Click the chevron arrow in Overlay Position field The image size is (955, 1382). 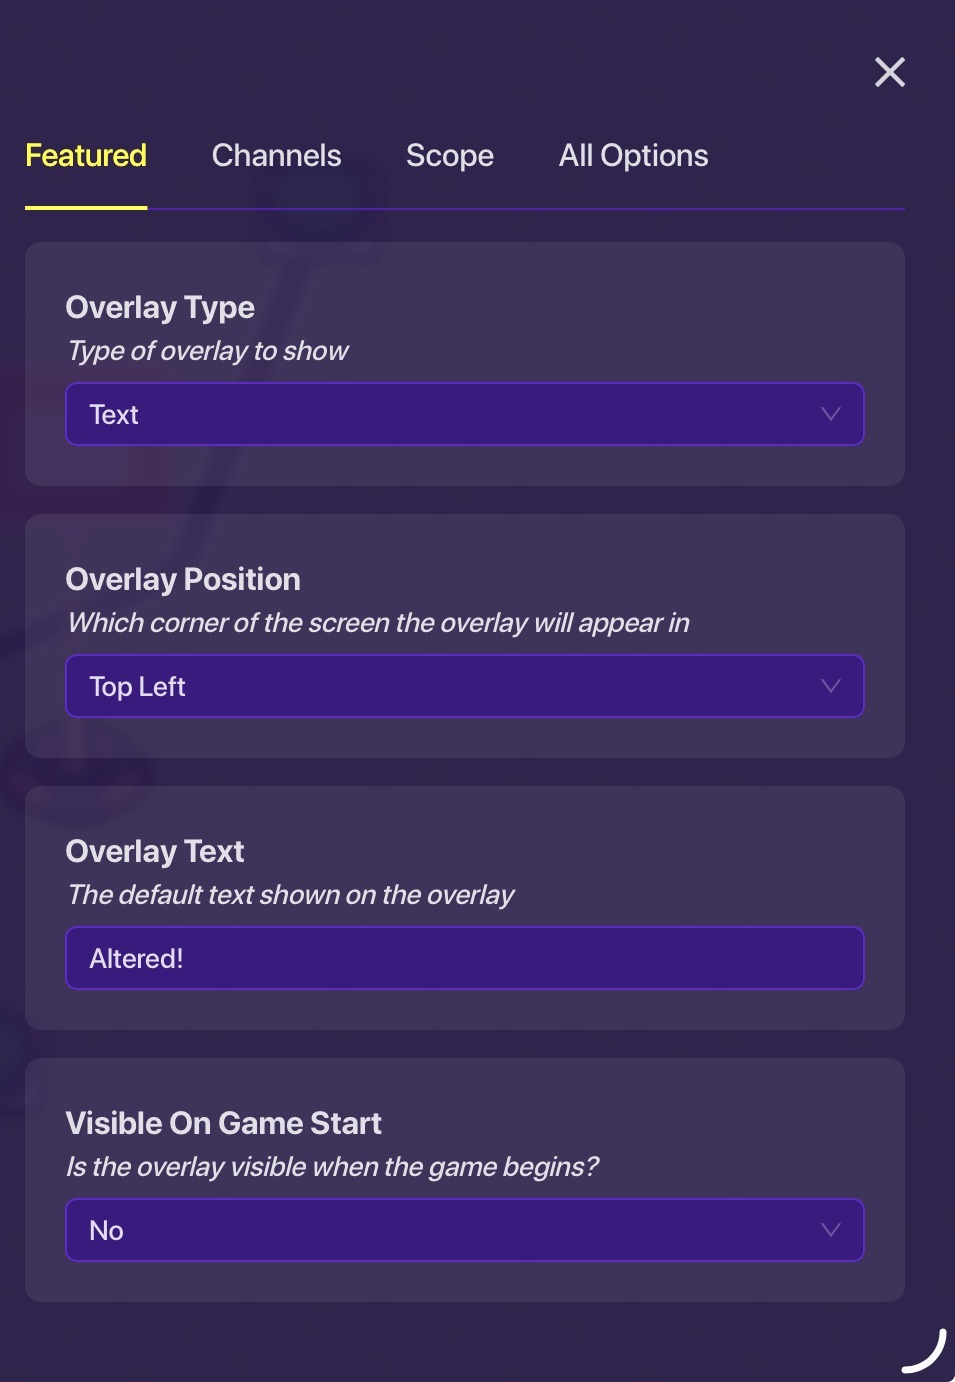(x=830, y=686)
